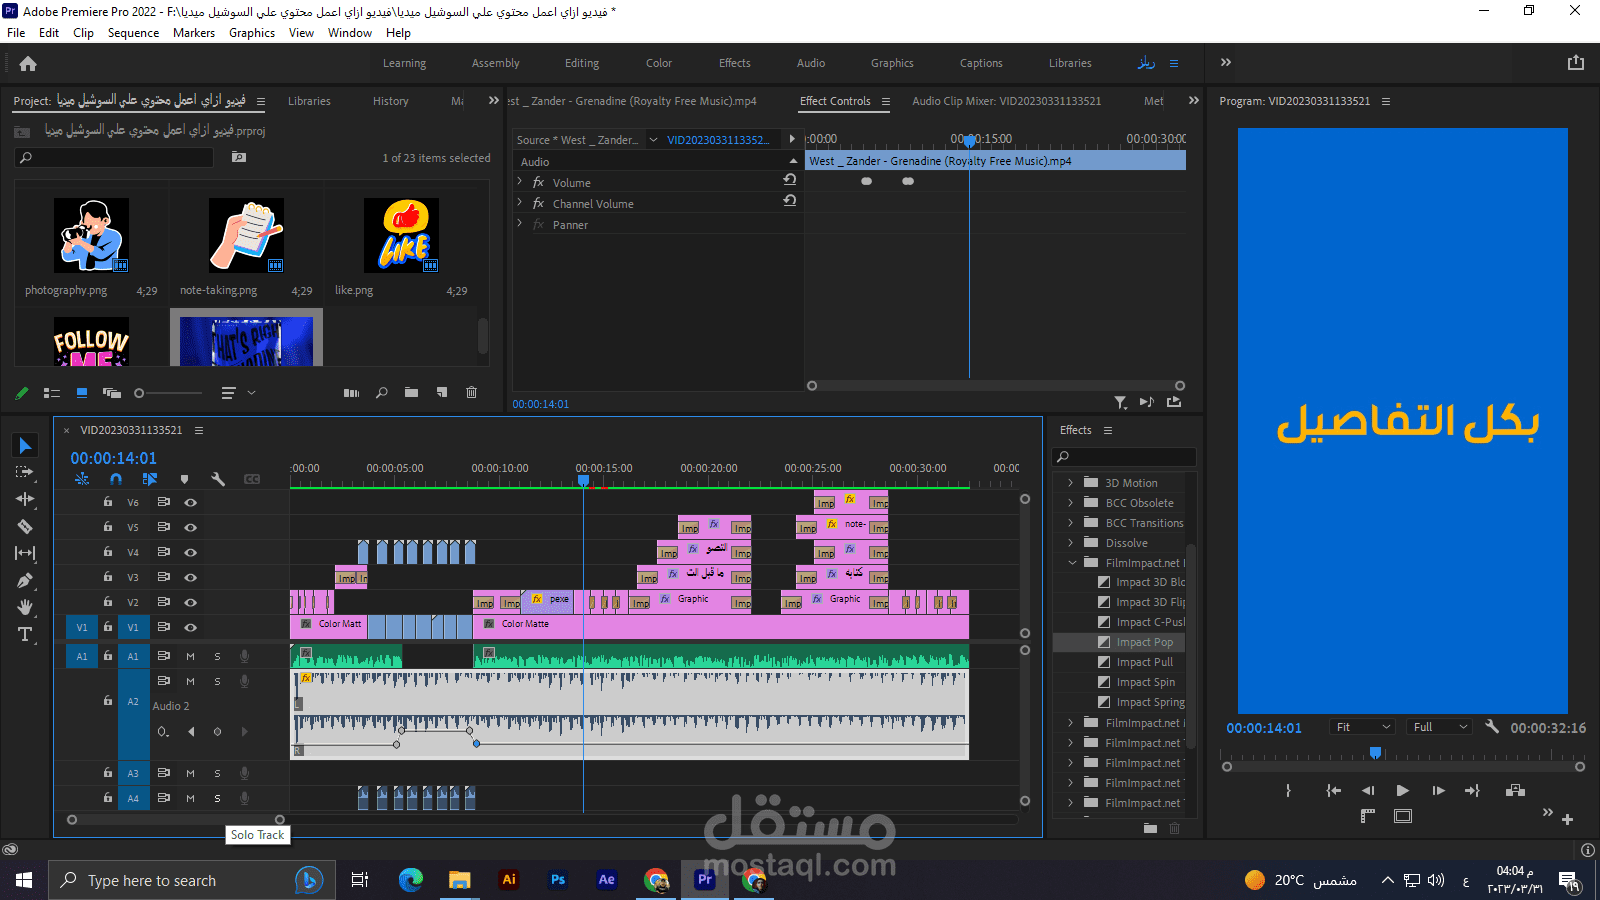Click the project thumbnail size slider

(x=140, y=393)
